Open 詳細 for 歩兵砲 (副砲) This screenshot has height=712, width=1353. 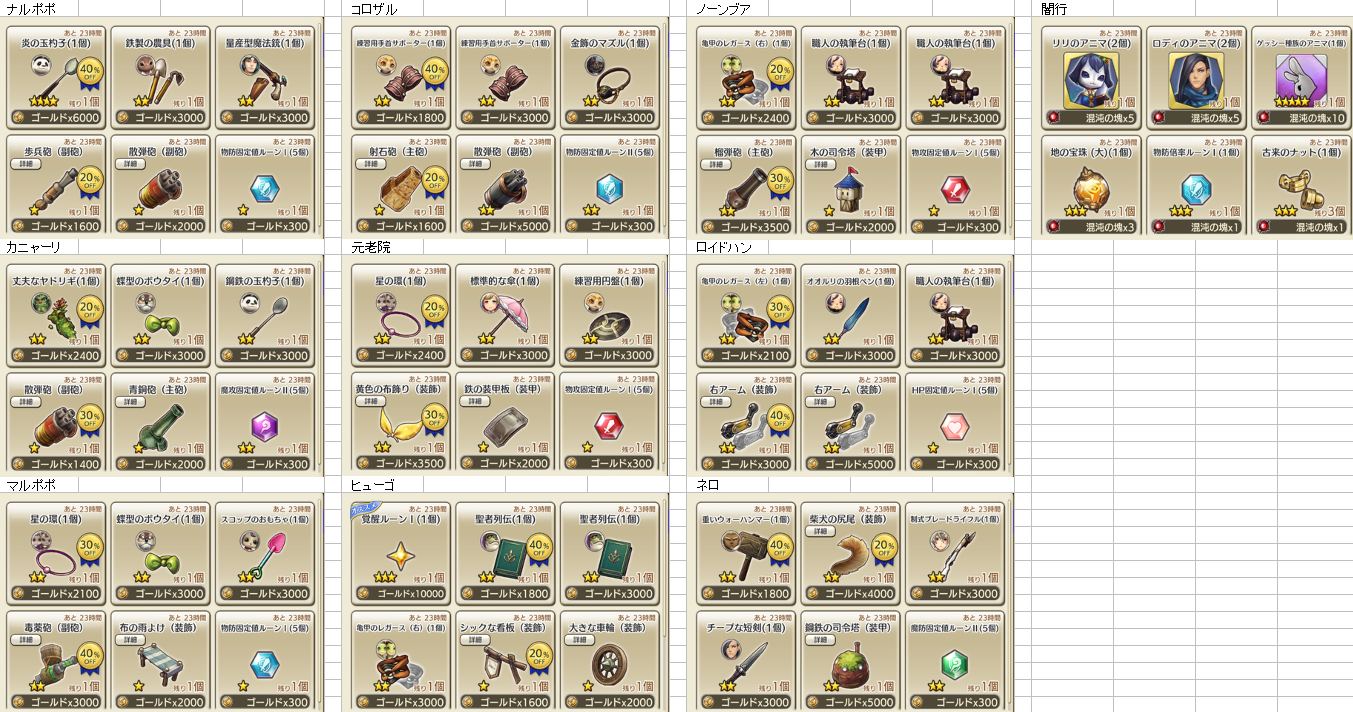26,163
